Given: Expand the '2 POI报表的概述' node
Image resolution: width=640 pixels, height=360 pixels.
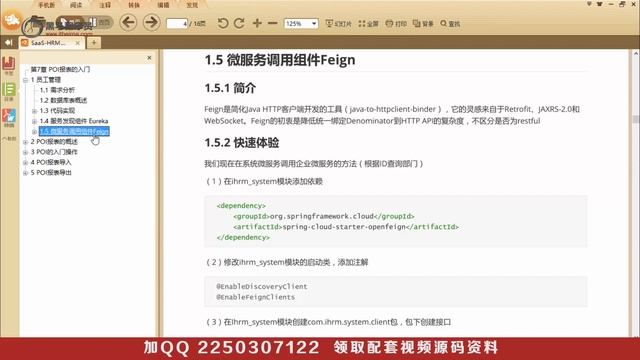Looking at the screenshot, I should (25, 142).
